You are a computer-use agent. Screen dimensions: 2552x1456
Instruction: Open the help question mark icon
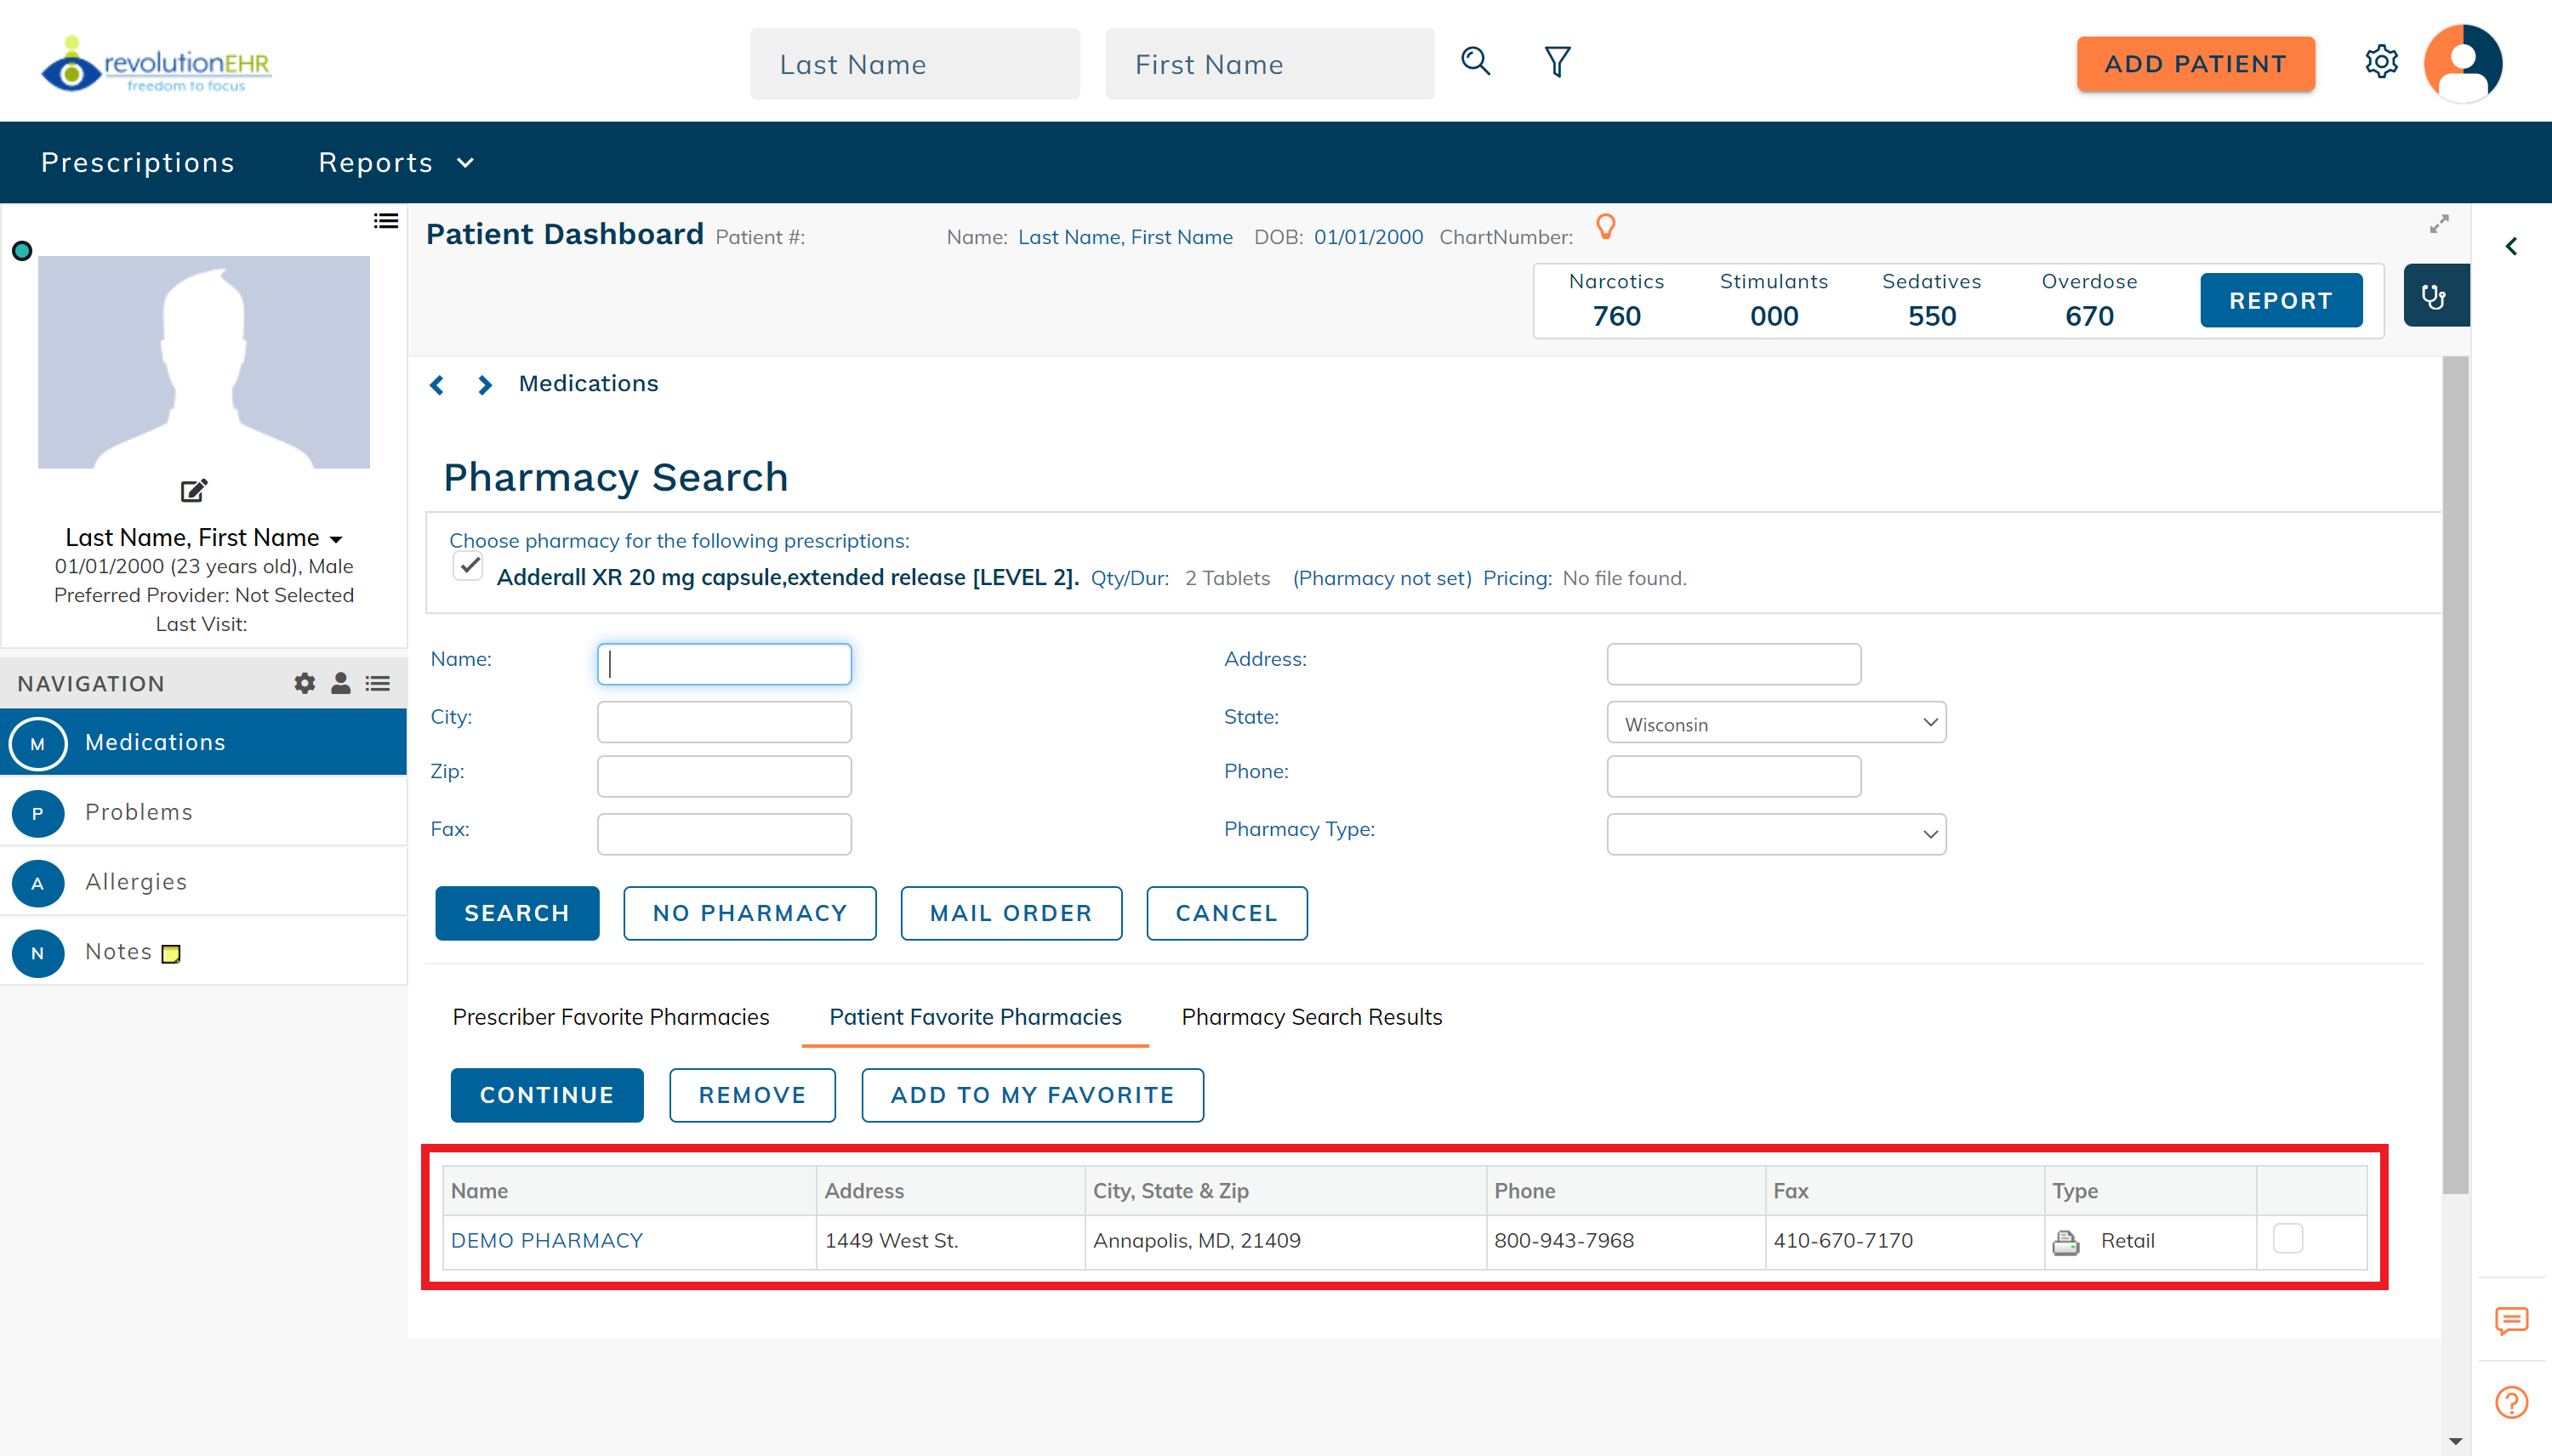[2511, 1402]
